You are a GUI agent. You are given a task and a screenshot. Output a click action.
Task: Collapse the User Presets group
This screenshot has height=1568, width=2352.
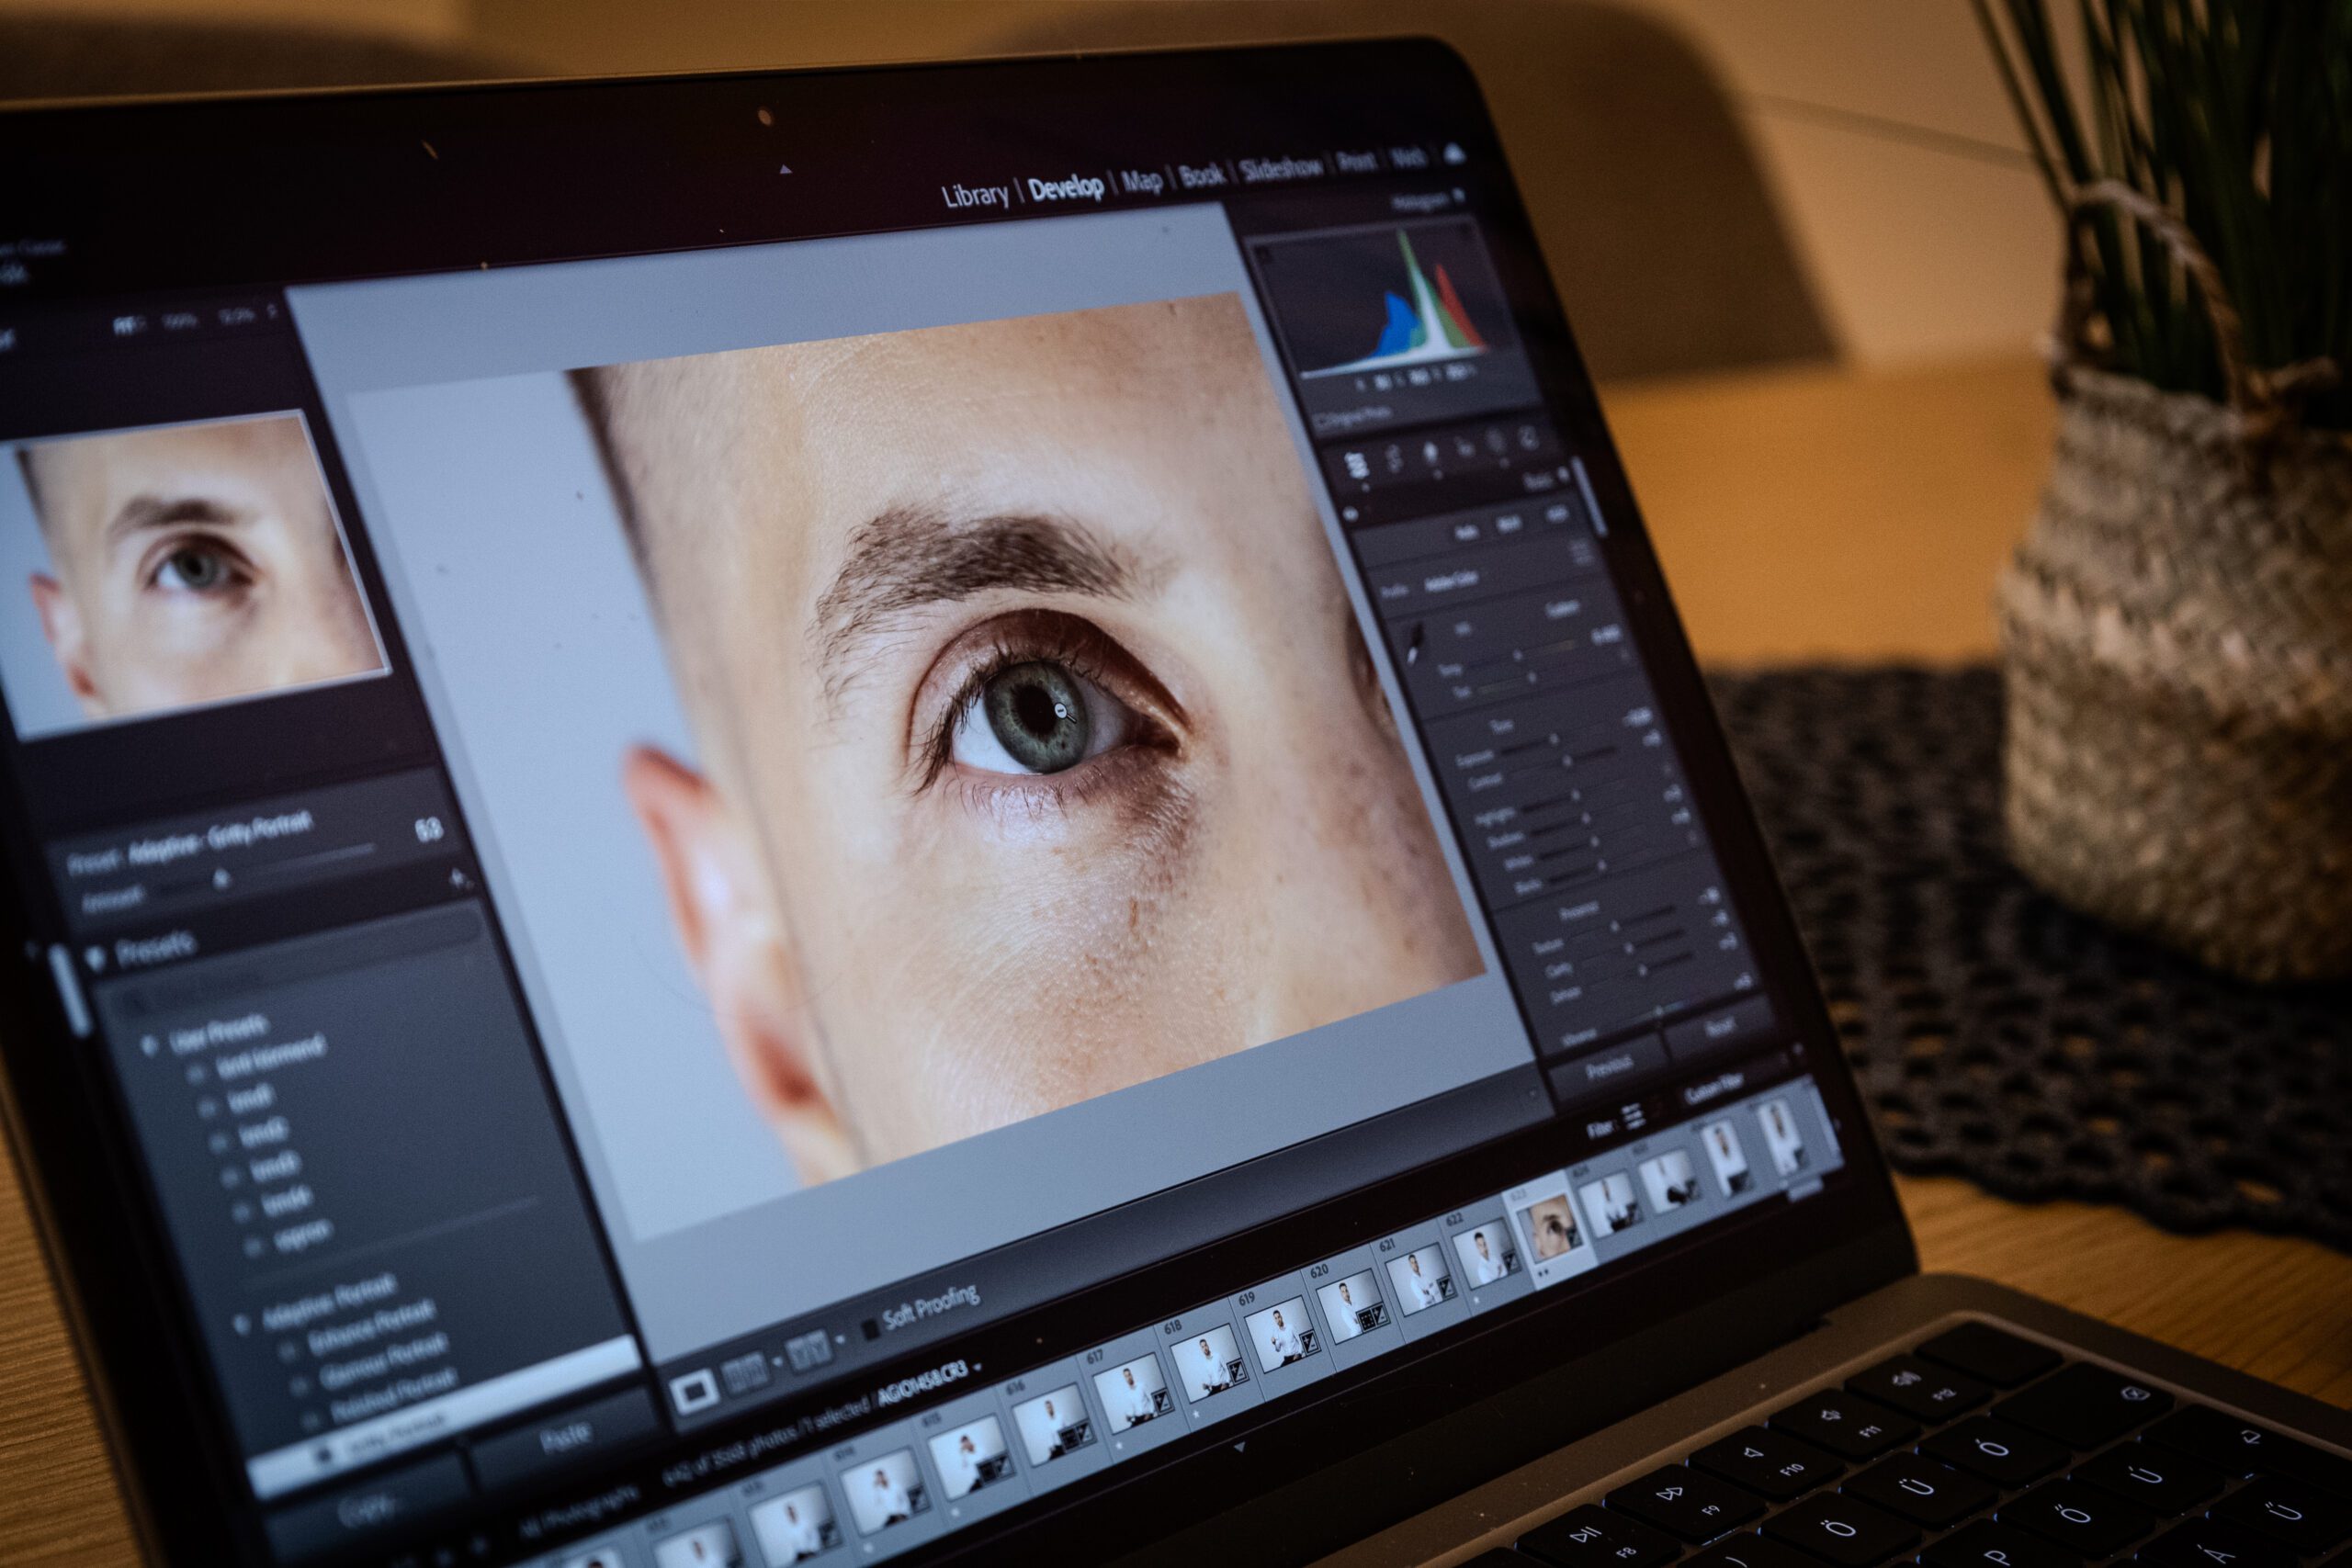pos(152,1048)
